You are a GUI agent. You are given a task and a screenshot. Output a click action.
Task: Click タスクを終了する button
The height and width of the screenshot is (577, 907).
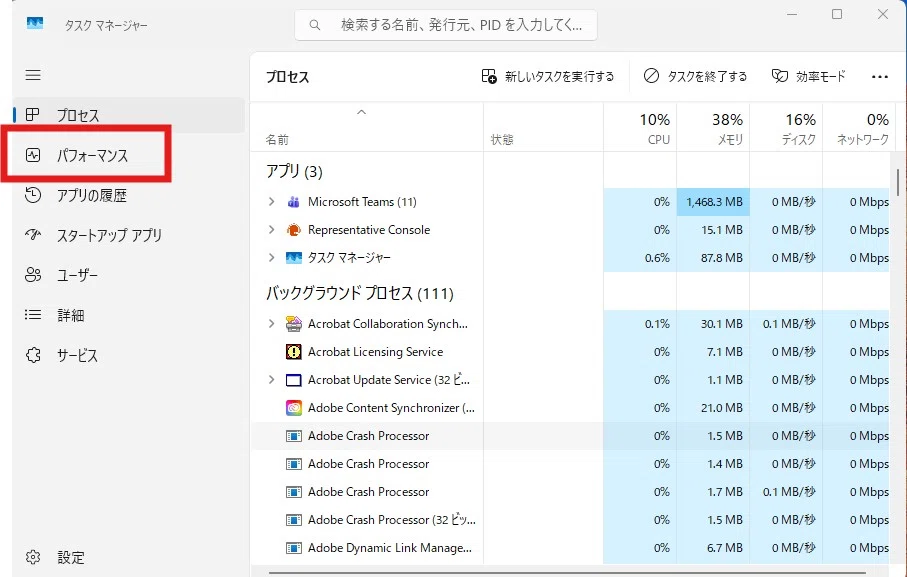(696, 76)
